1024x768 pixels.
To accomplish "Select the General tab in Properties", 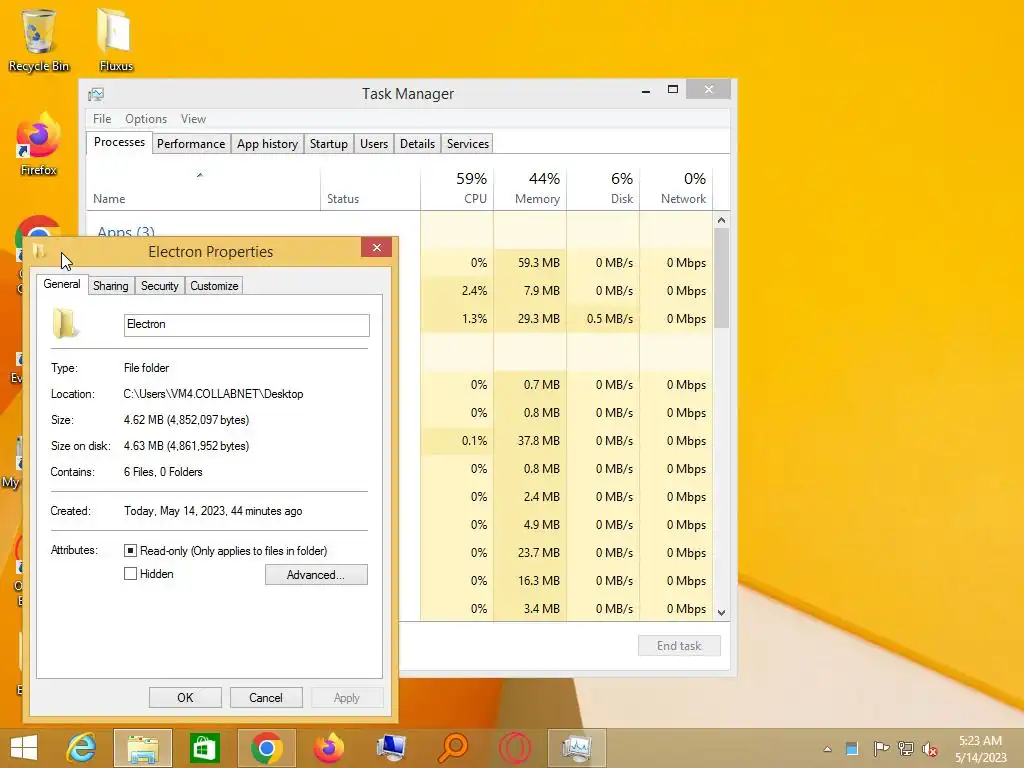I will 62,284.
